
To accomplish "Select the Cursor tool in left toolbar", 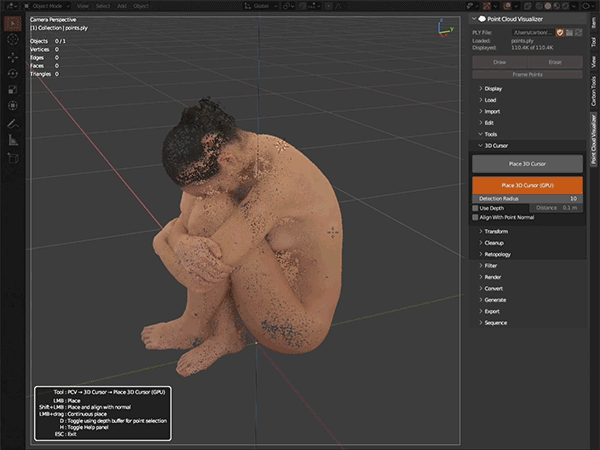I will (x=13, y=40).
